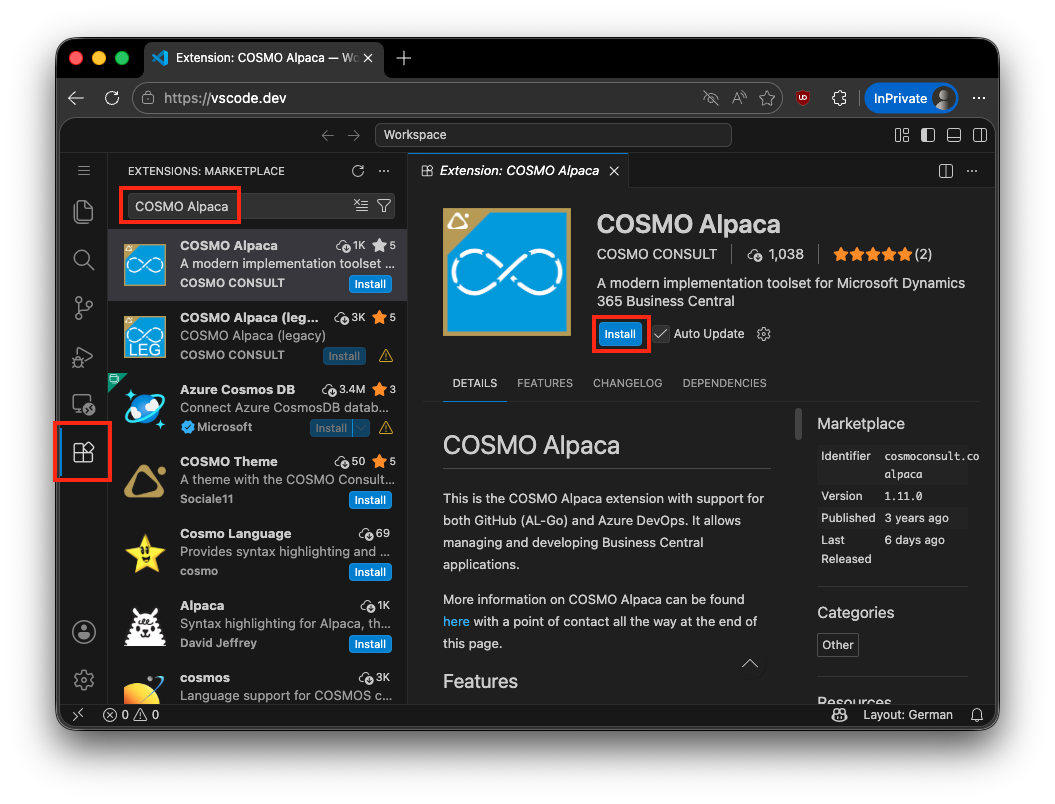Image resolution: width=1055 pixels, height=804 pixels.
Task: Open the Search view in activity bar
Action: [x=83, y=260]
